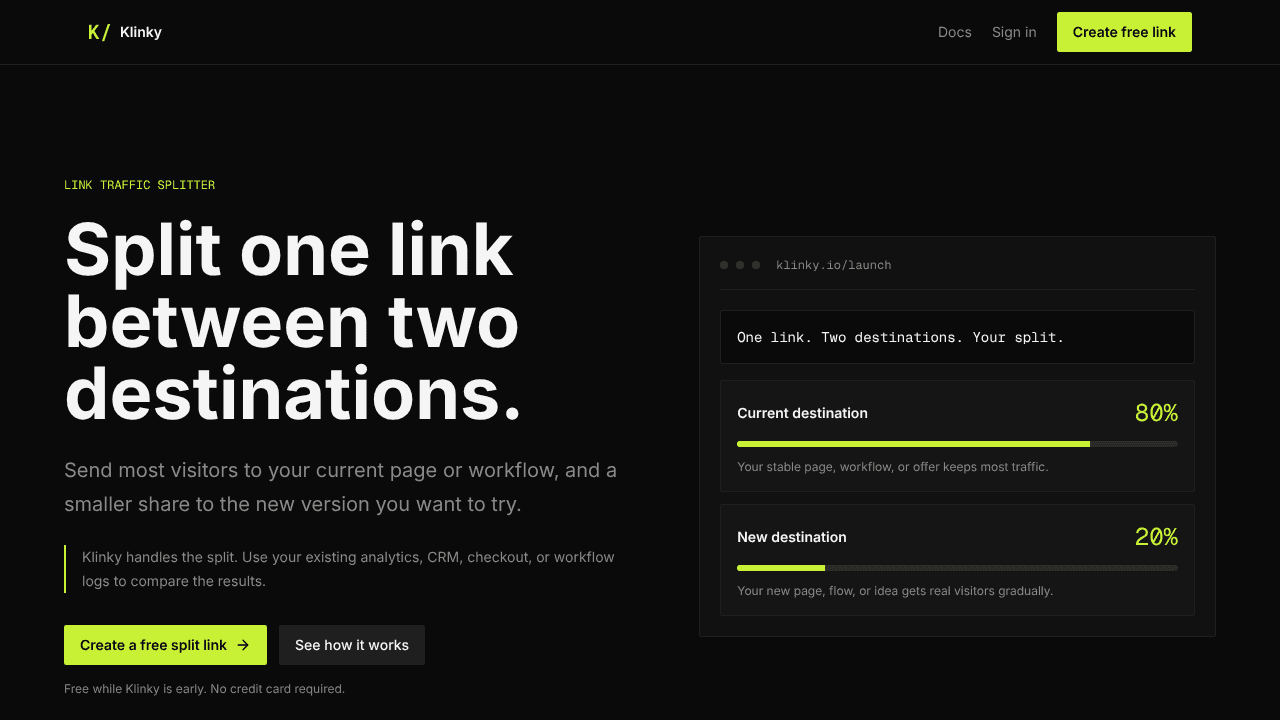The image size is (1280, 720).
Task: Click the Klinky brand name
Action: click(141, 32)
